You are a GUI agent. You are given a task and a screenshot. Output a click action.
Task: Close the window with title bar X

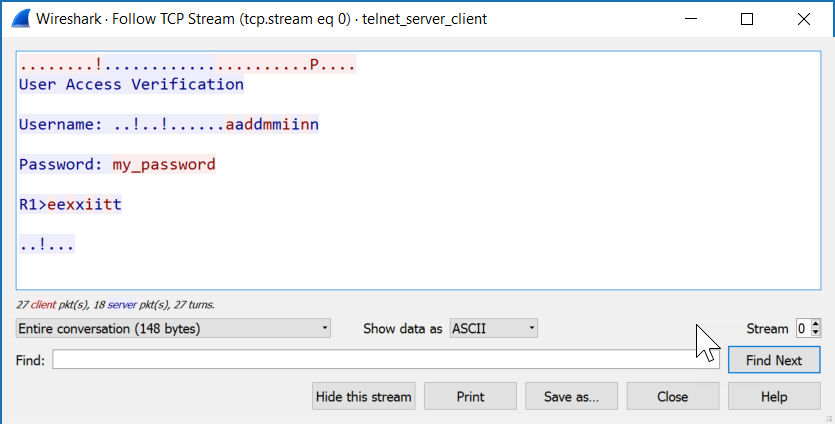pyautogui.click(x=804, y=19)
